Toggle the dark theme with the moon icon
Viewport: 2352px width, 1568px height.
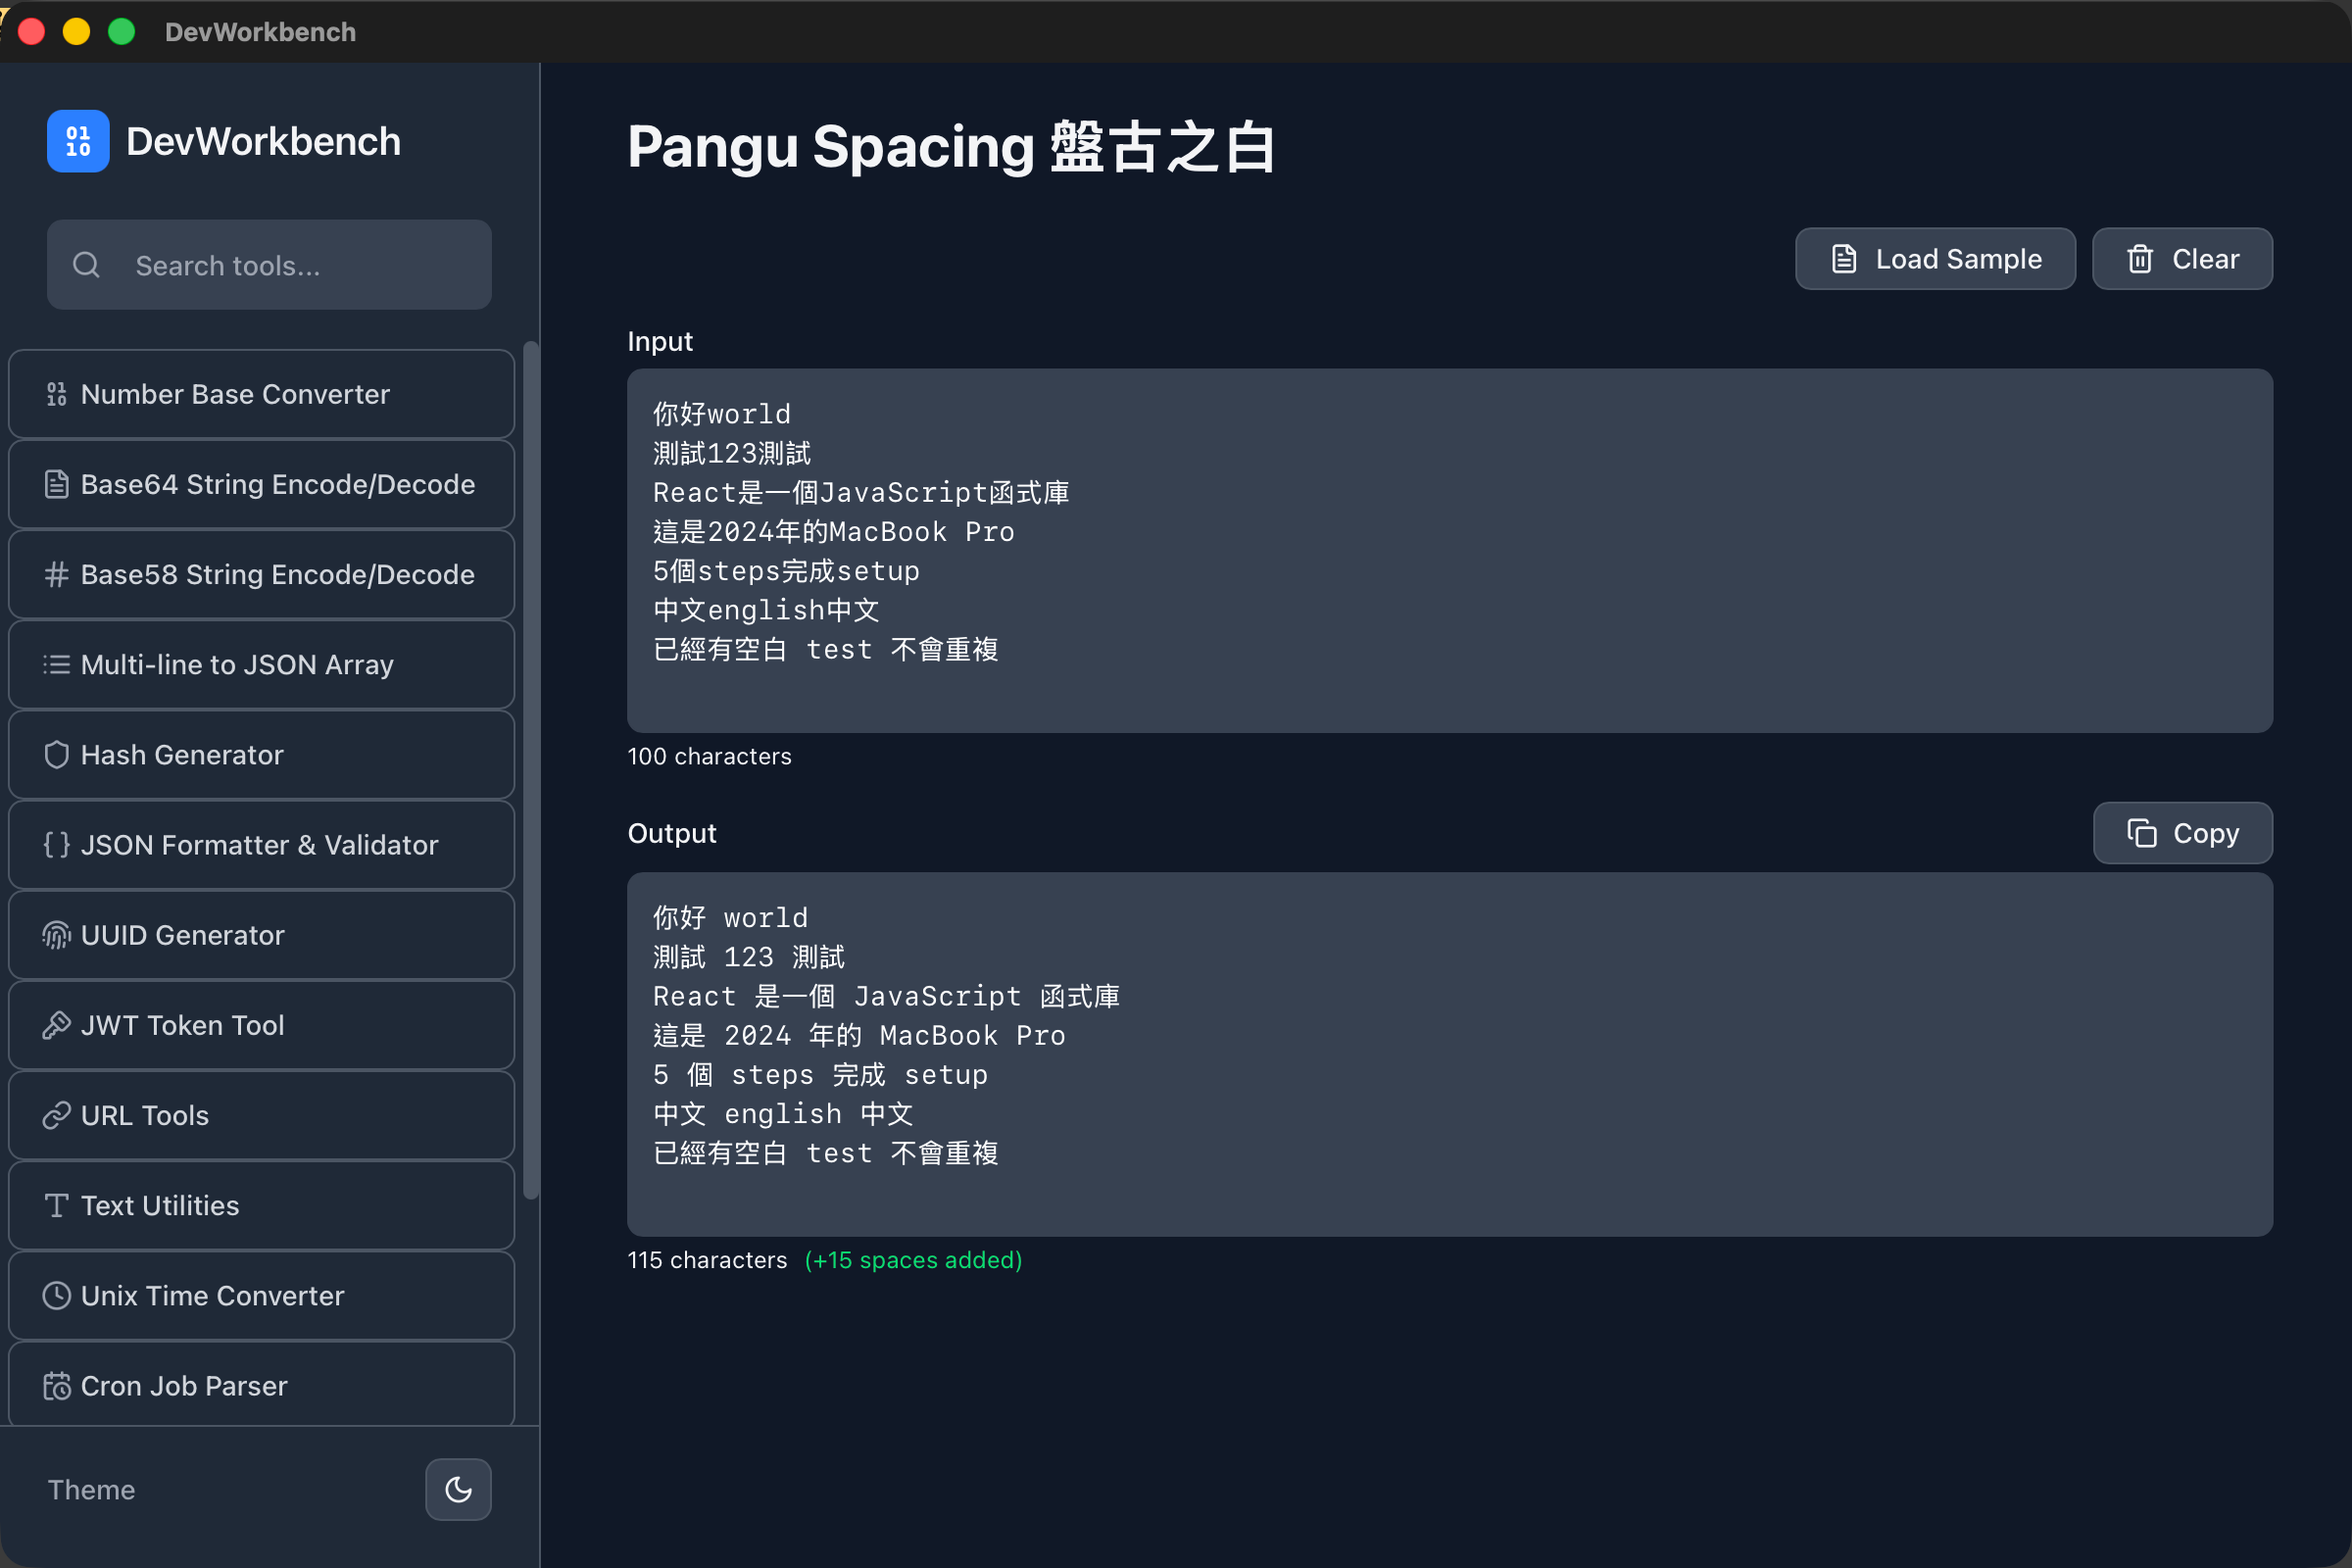[x=458, y=1489]
